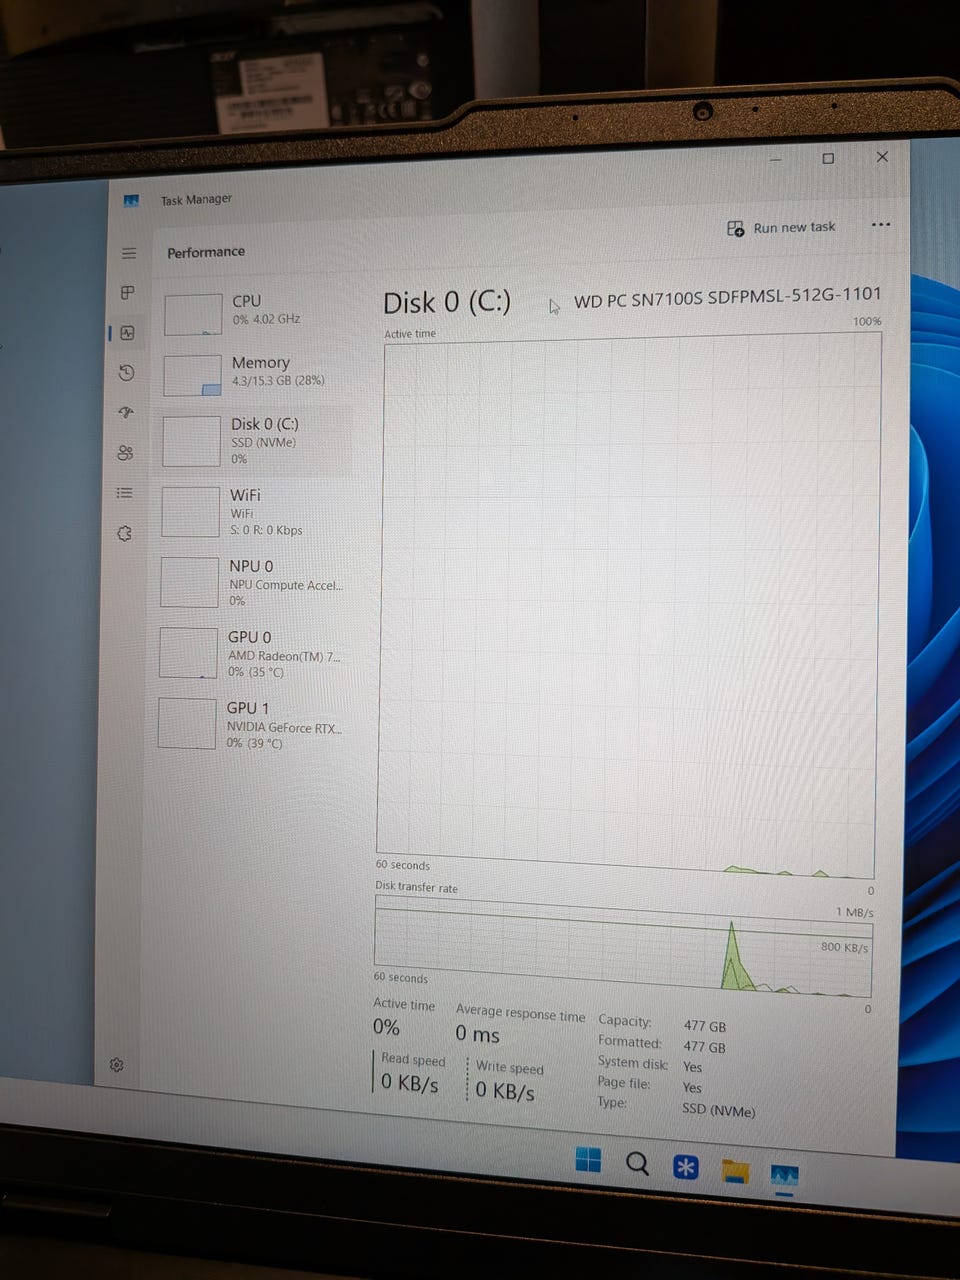
Task: Click the Capacity 477 GB value
Action: 705,1026
